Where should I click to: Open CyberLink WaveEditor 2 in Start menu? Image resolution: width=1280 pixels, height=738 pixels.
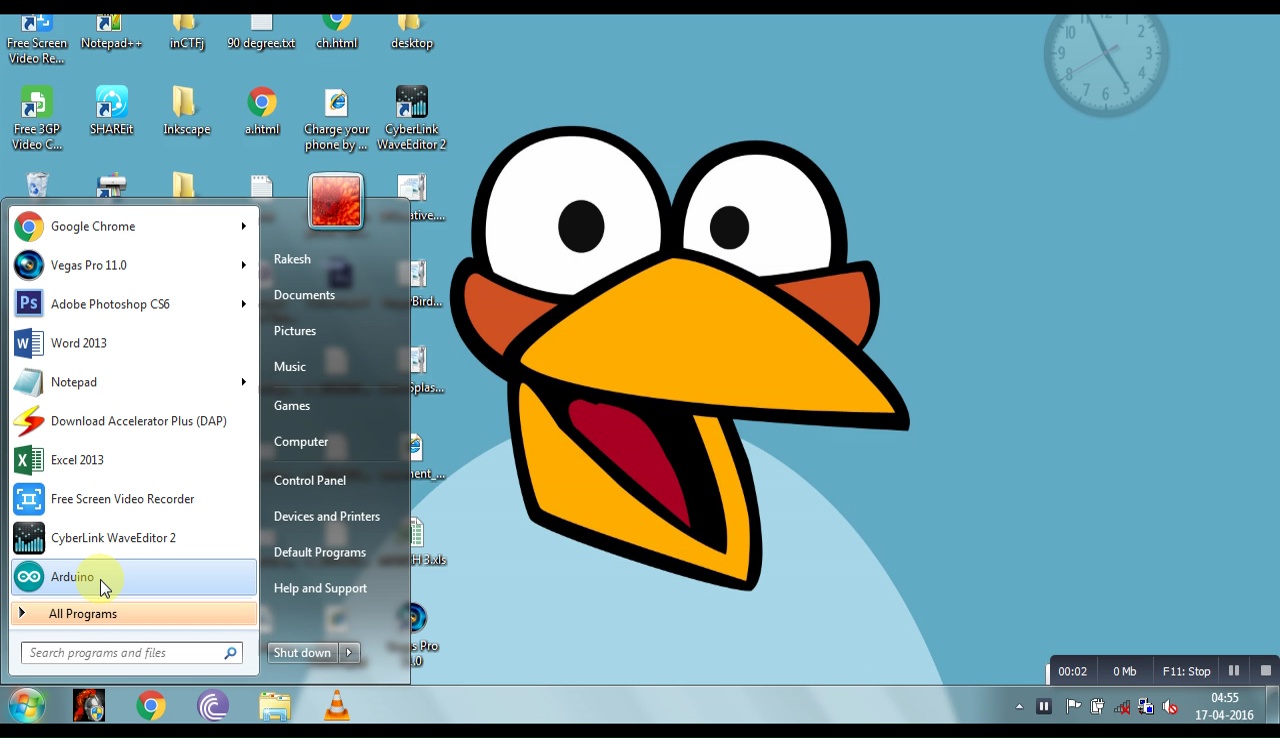coord(134,539)
